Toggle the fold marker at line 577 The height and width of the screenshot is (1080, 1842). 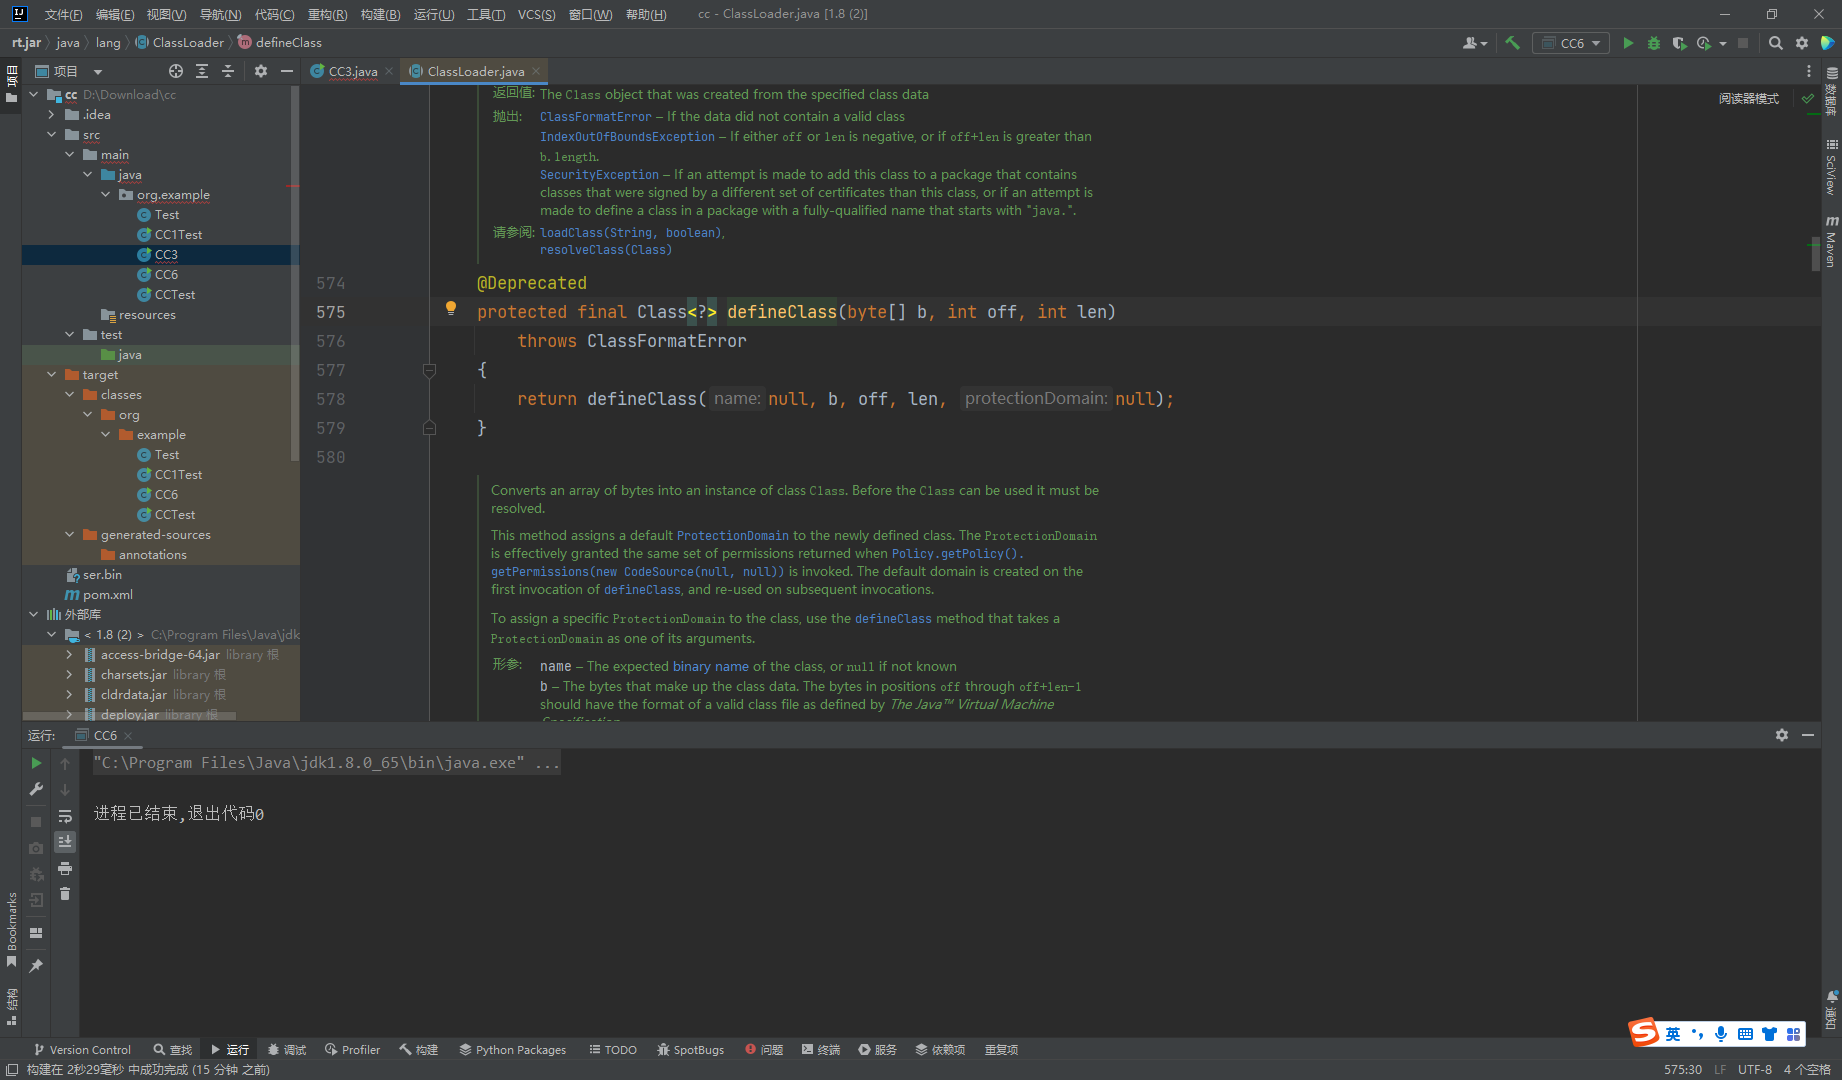tap(429, 370)
